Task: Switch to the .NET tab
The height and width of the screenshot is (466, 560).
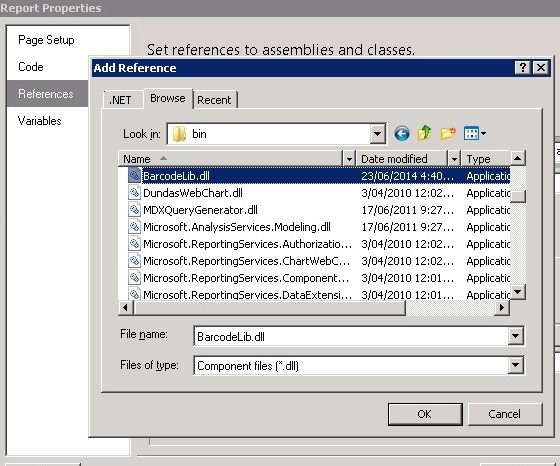Action: (x=120, y=100)
